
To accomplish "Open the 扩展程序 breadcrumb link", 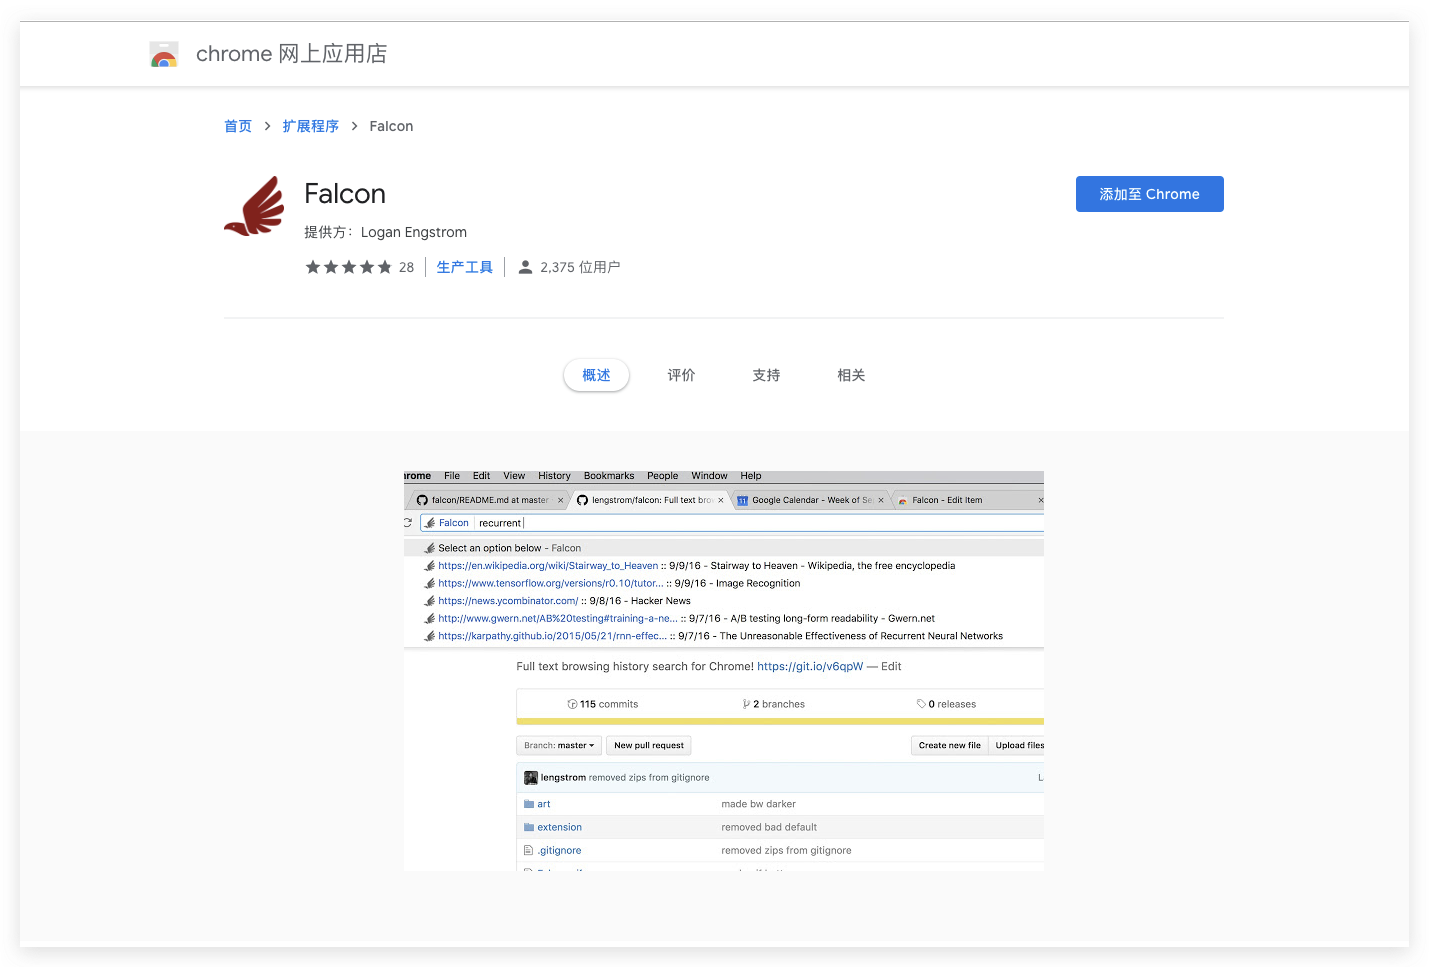I will pos(310,126).
